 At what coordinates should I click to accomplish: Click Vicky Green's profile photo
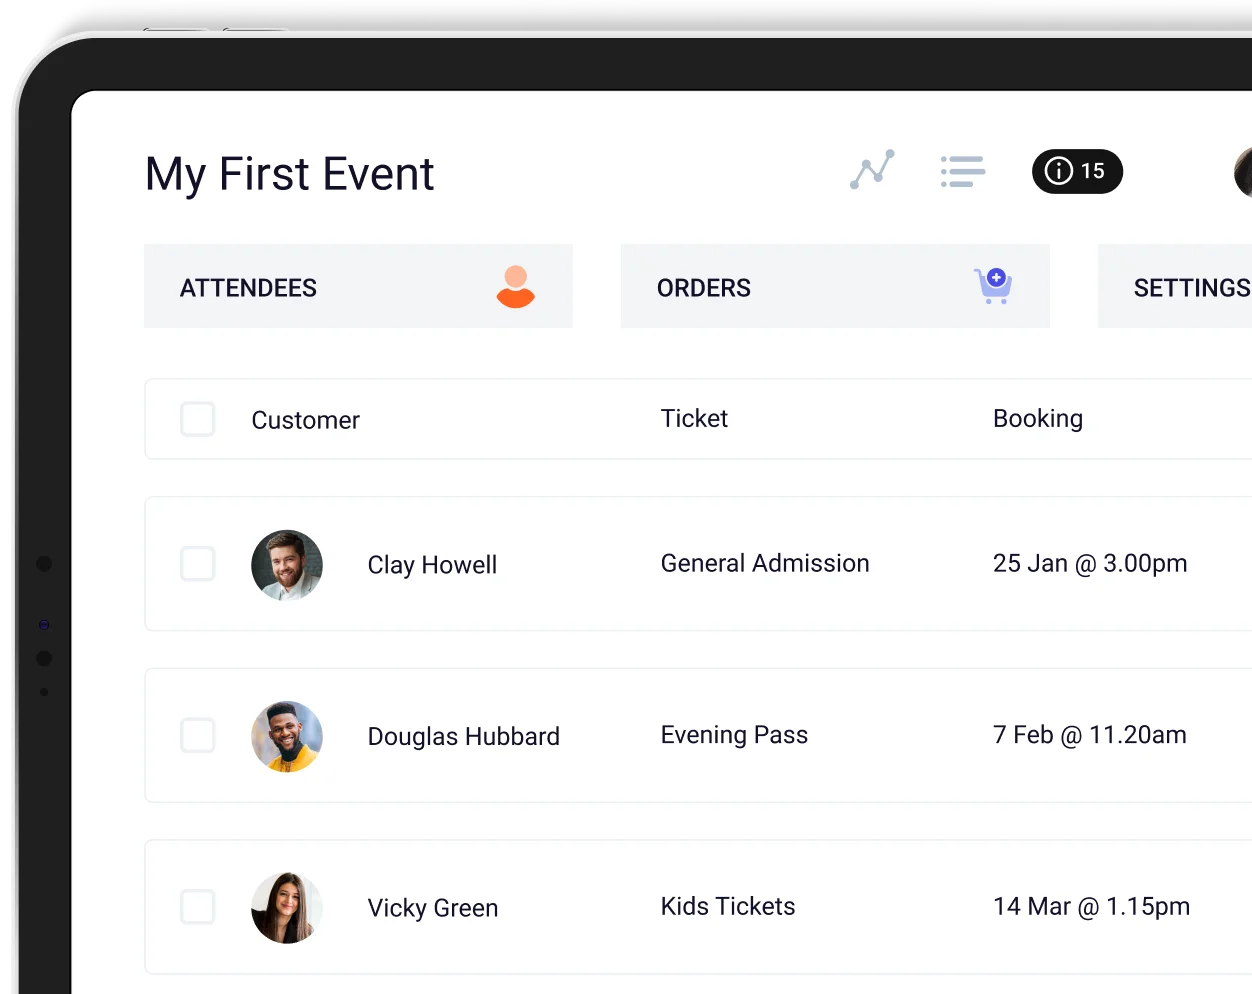[x=287, y=907]
